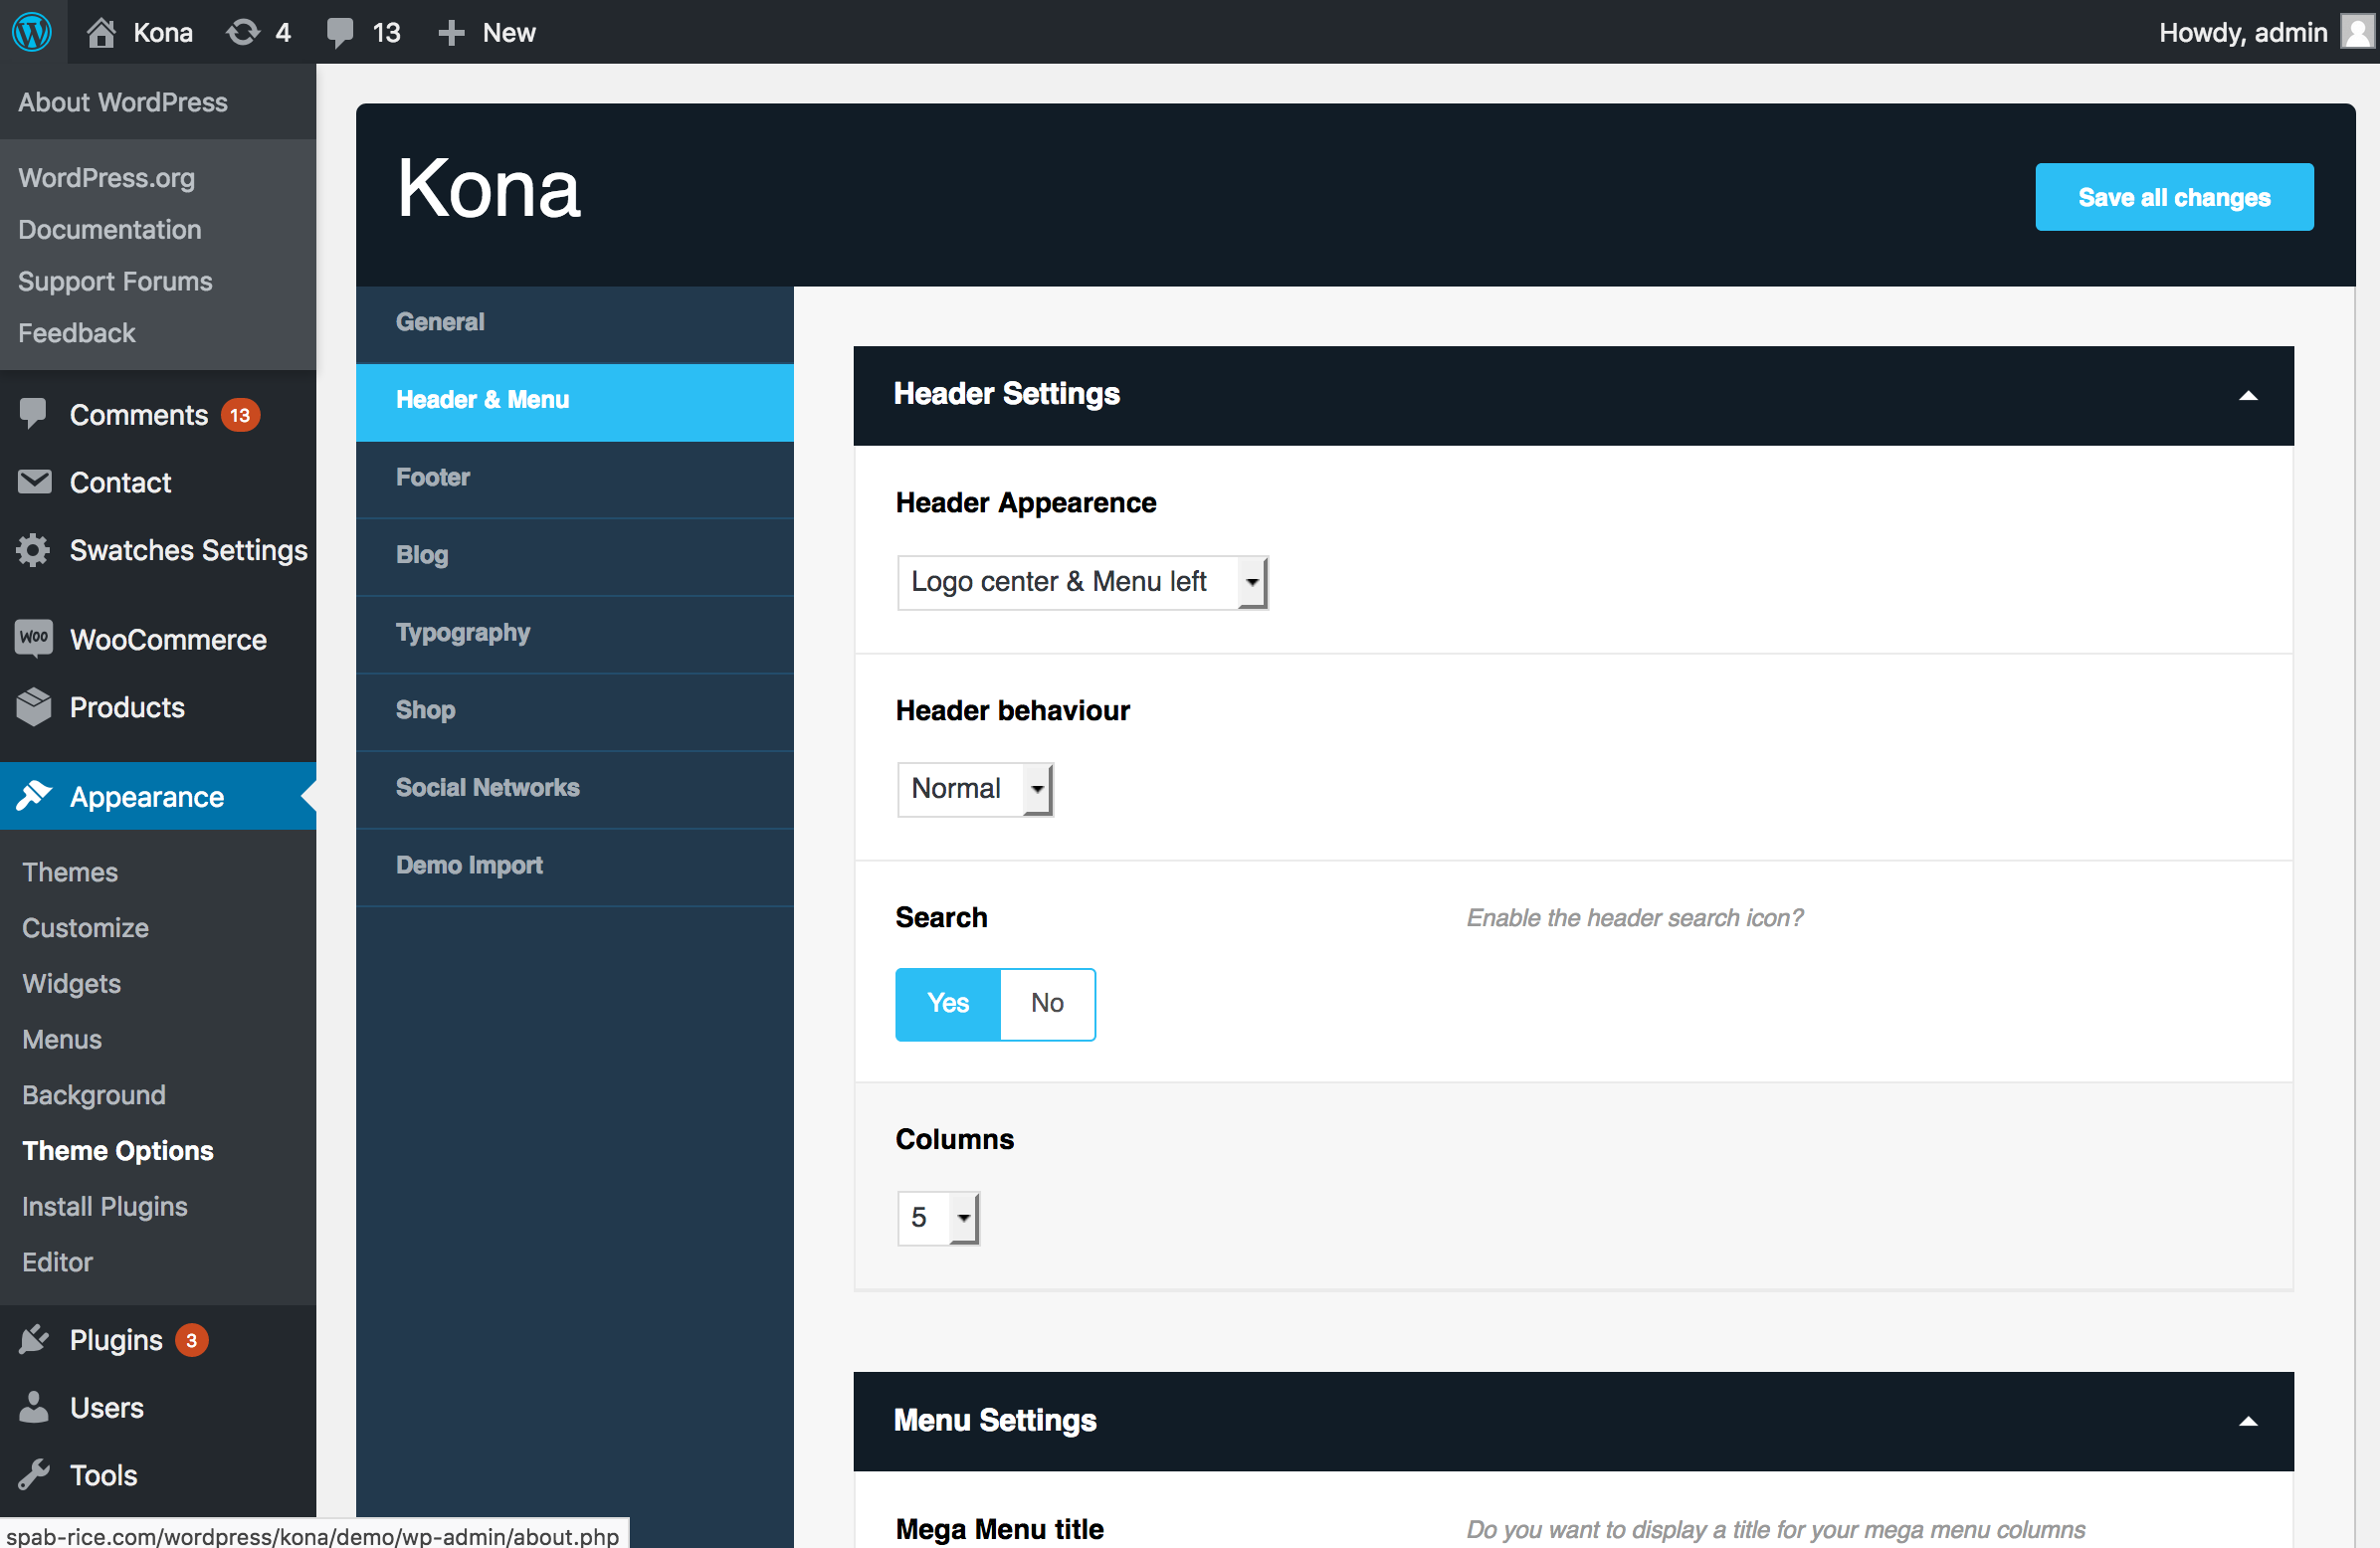Screen dimensions: 2380x1548
Task: Open the Columns 5 dropdown
Action: pyautogui.click(x=938, y=1218)
